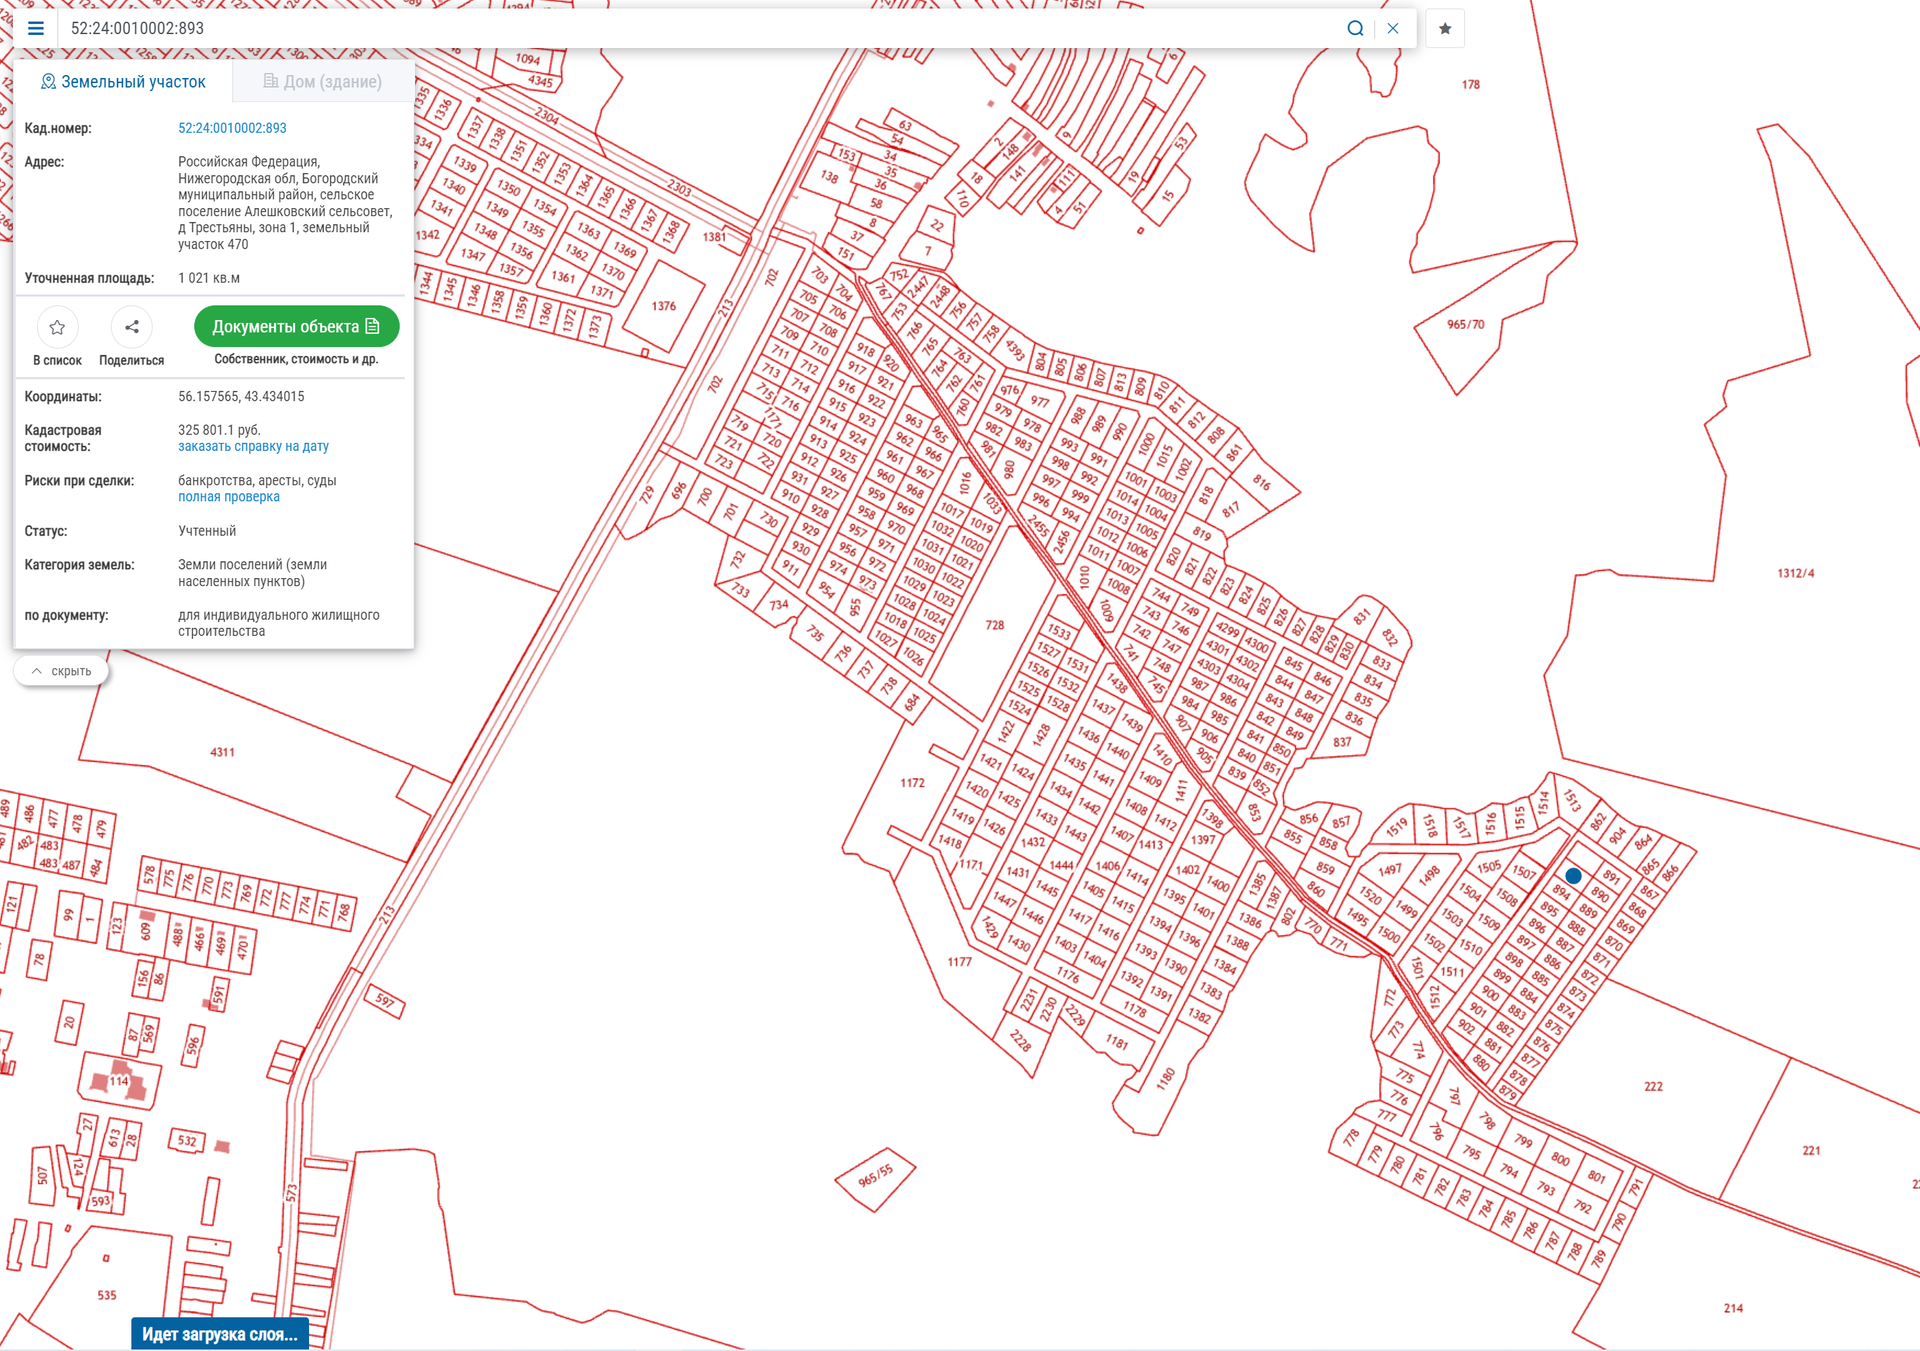Open Документы объекта button
The height and width of the screenshot is (1351, 1920).
[x=286, y=326]
